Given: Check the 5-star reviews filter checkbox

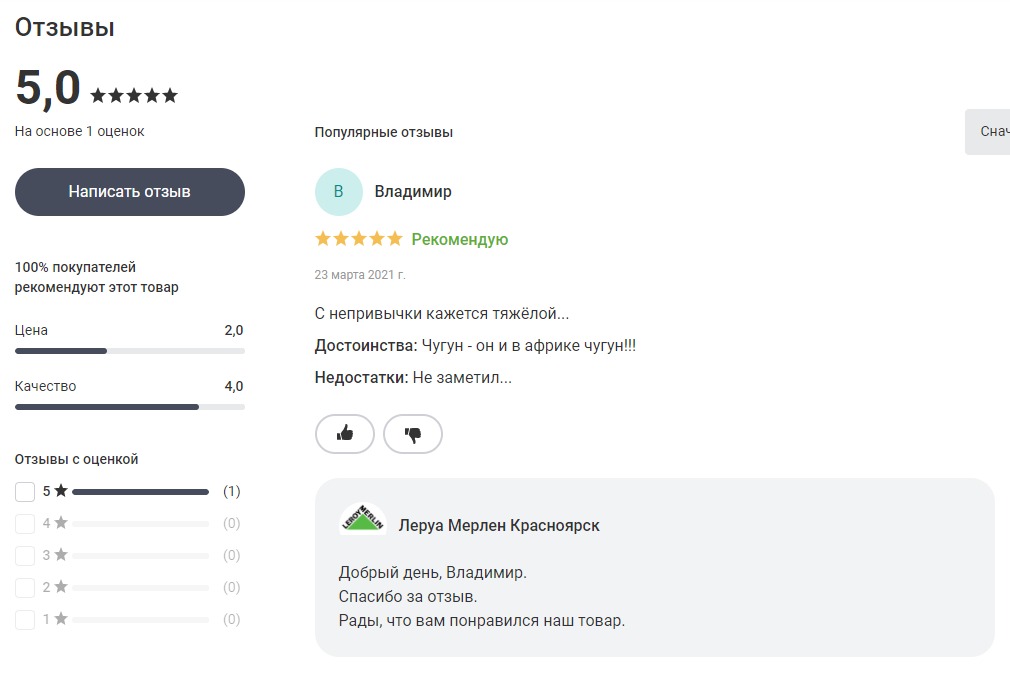Looking at the screenshot, I should click(24, 492).
